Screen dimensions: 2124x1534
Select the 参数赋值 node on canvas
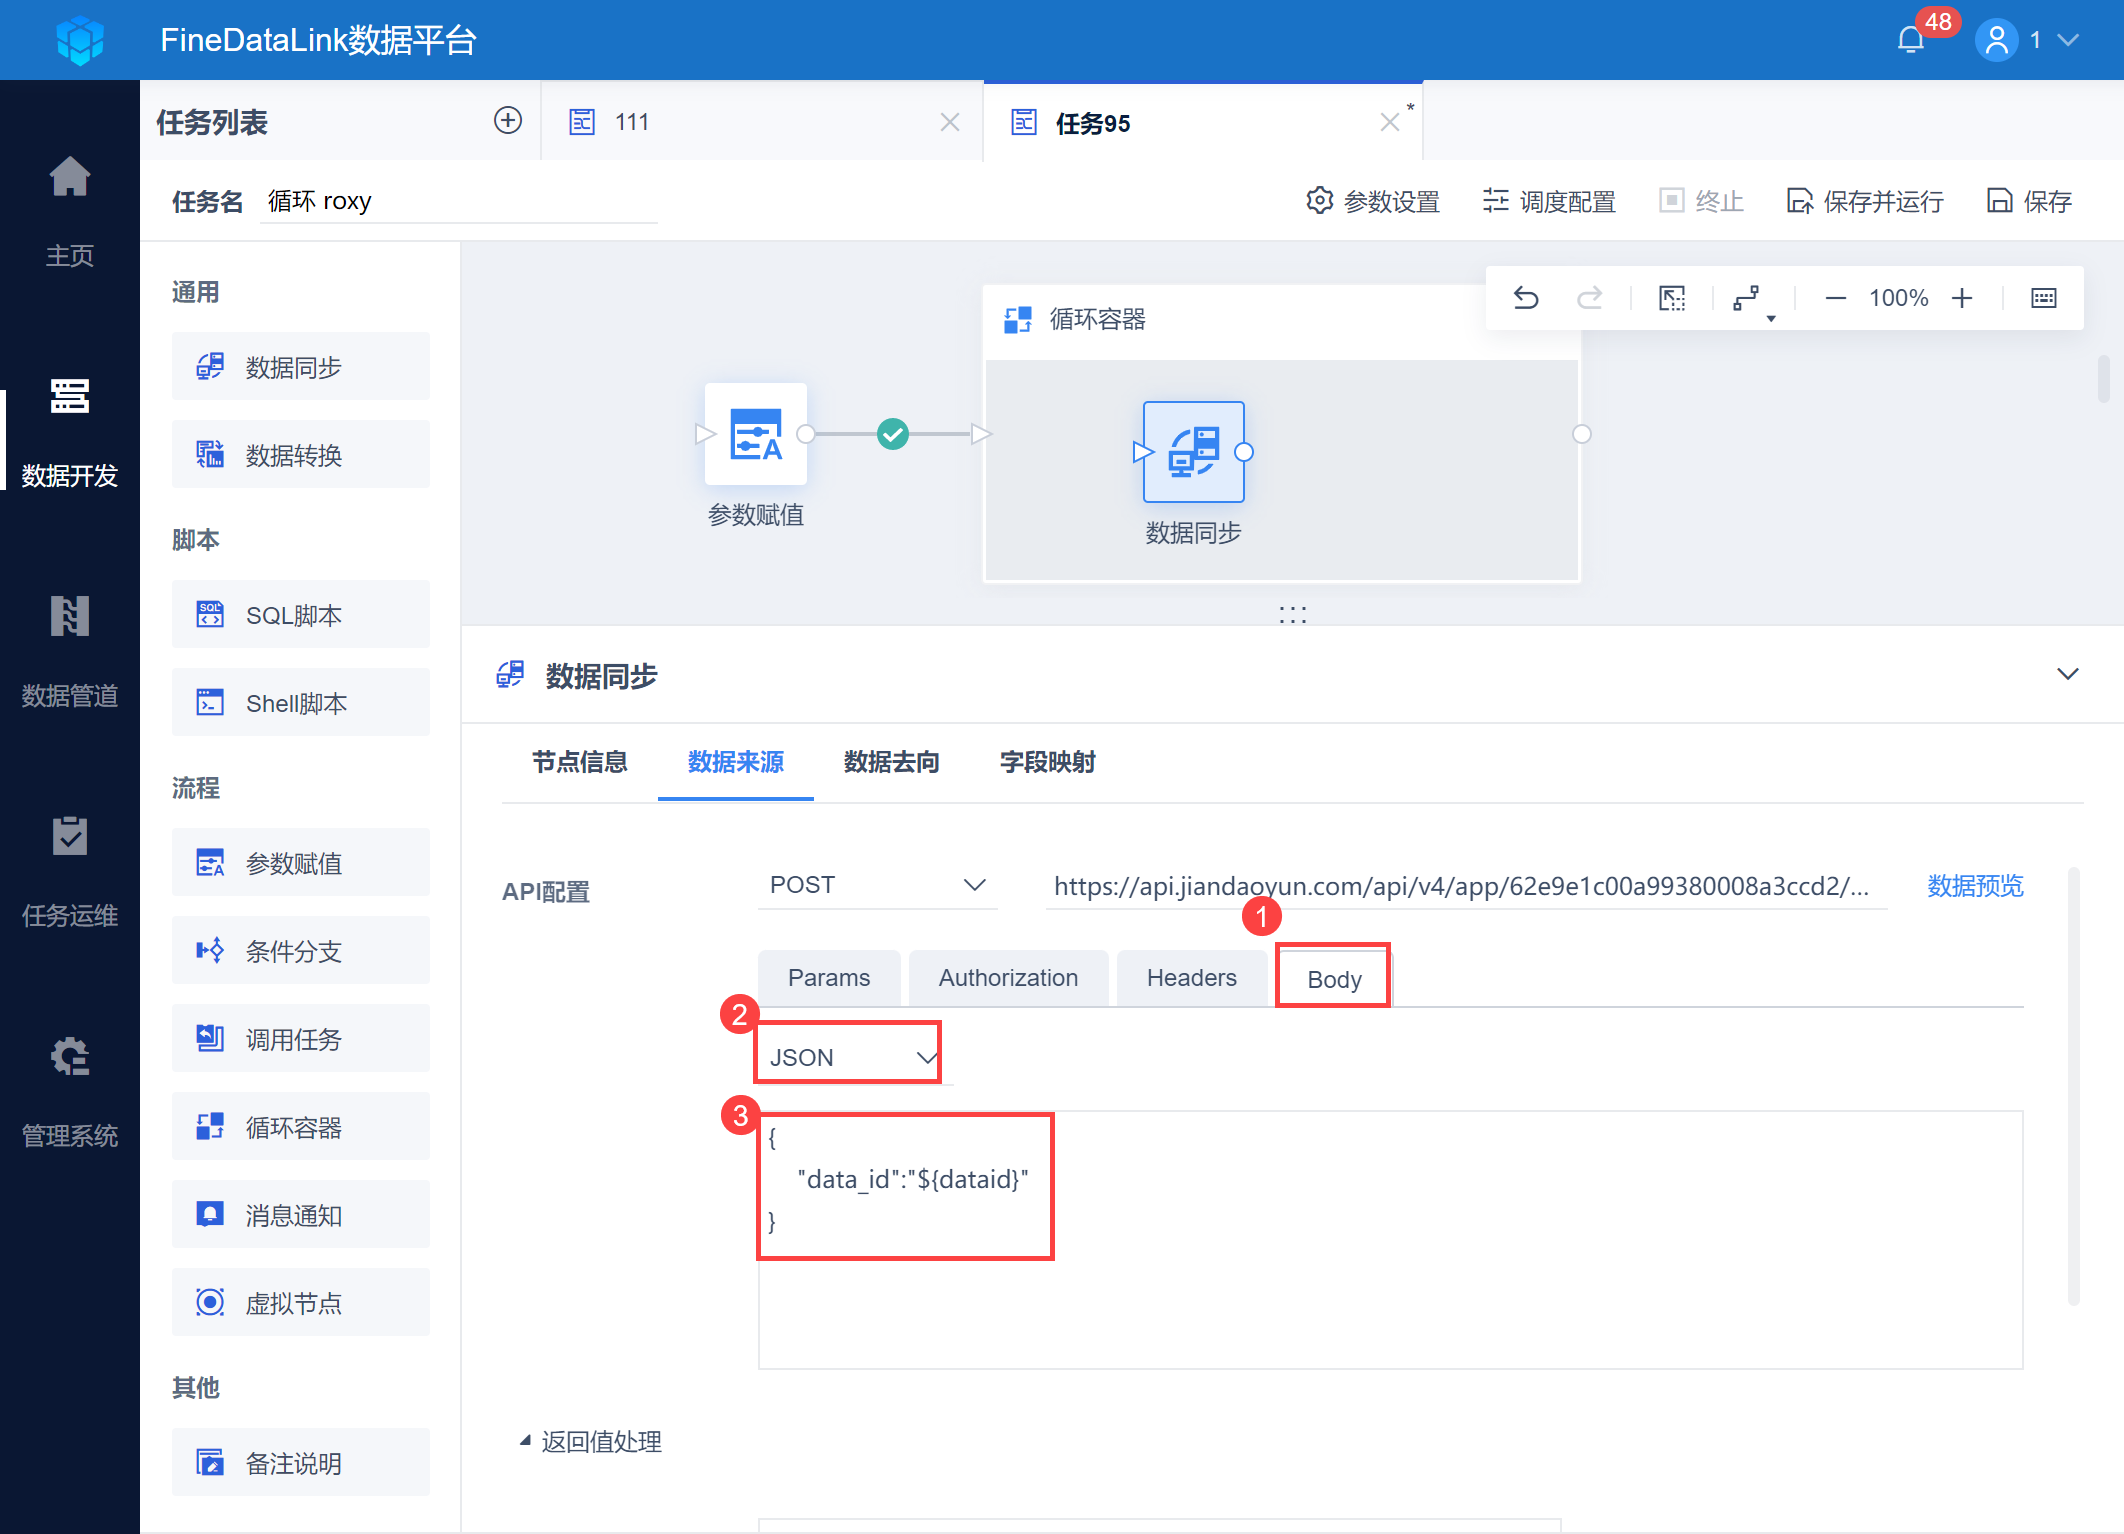pyautogui.click(x=756, y=434)
